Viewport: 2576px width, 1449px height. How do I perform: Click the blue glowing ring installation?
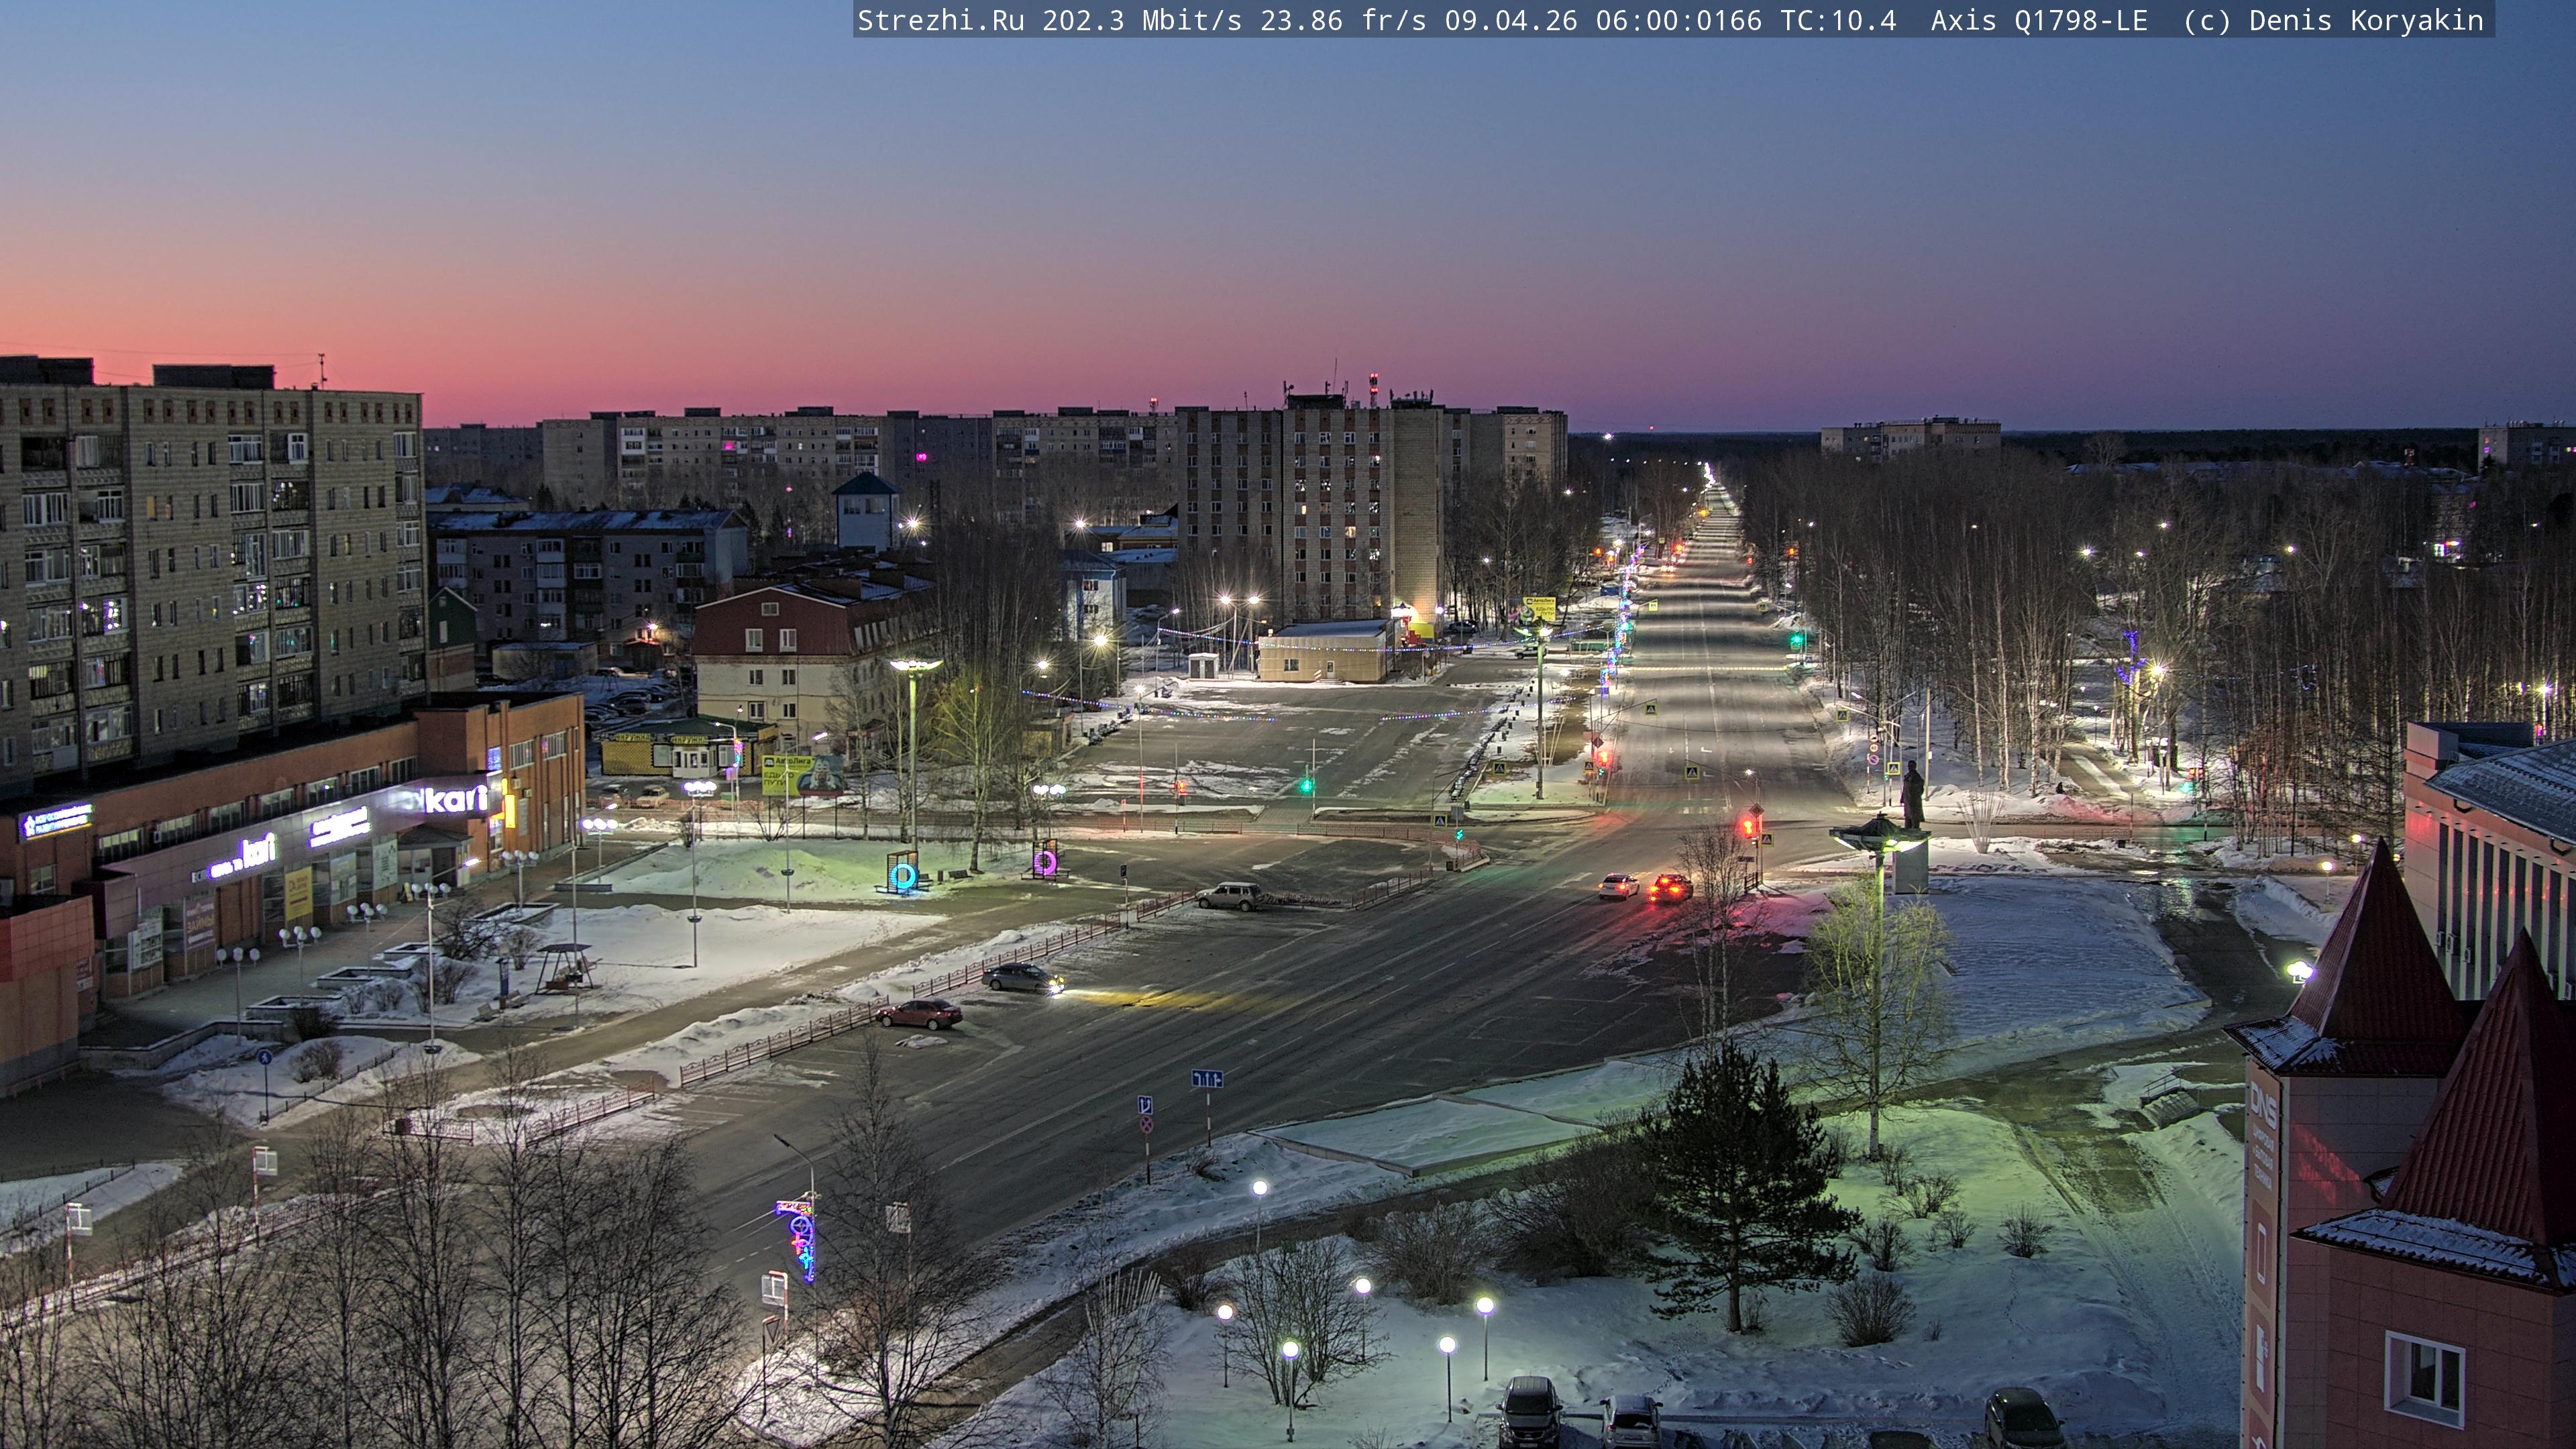[x=903, y=876]
